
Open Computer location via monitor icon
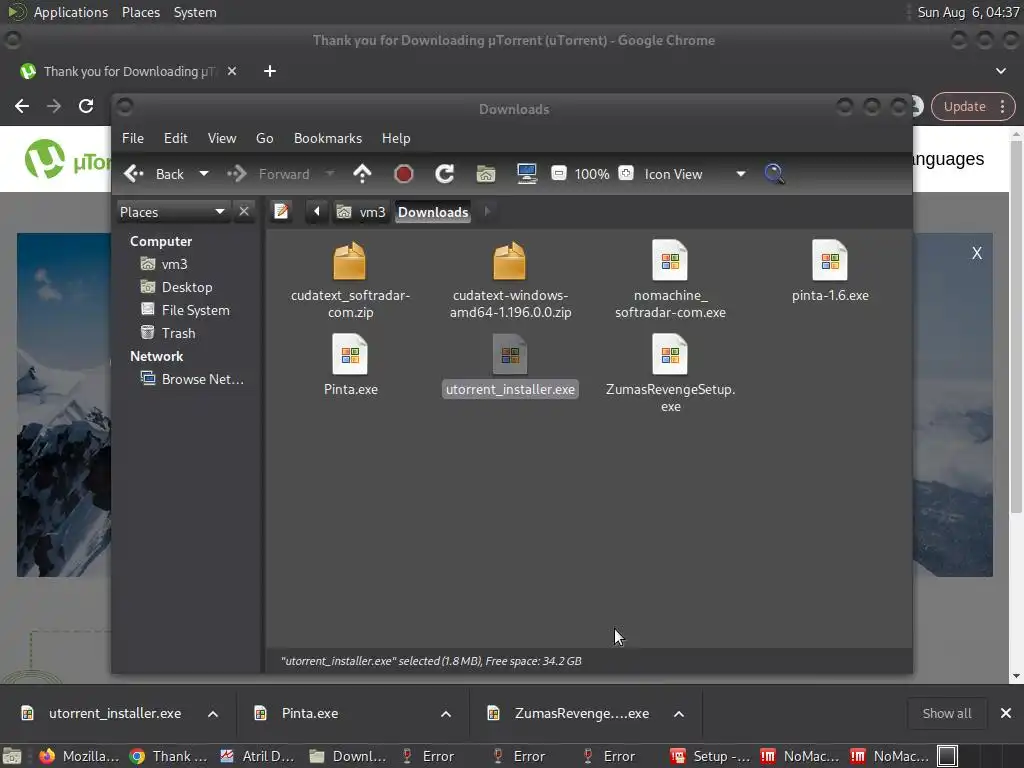526,174
